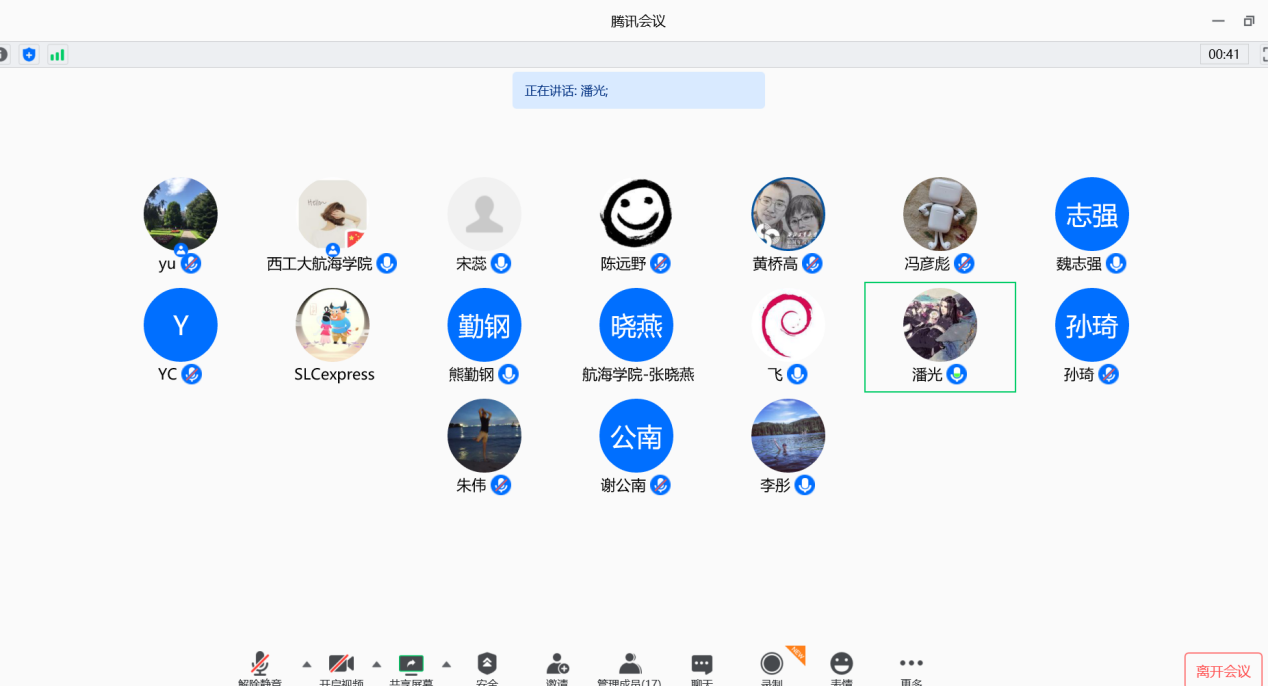The width and height of the screenshot is (1268, 686).
Task: Click the muted mic icon beside yu
Action: click(191, 263)
